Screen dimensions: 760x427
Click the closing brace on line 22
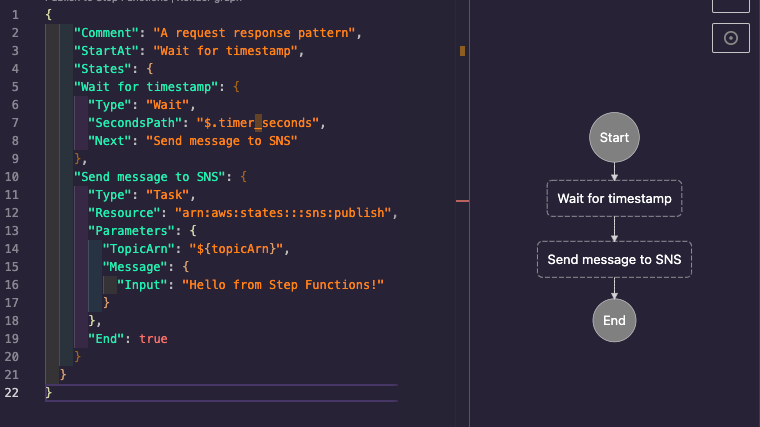point(48,392)
